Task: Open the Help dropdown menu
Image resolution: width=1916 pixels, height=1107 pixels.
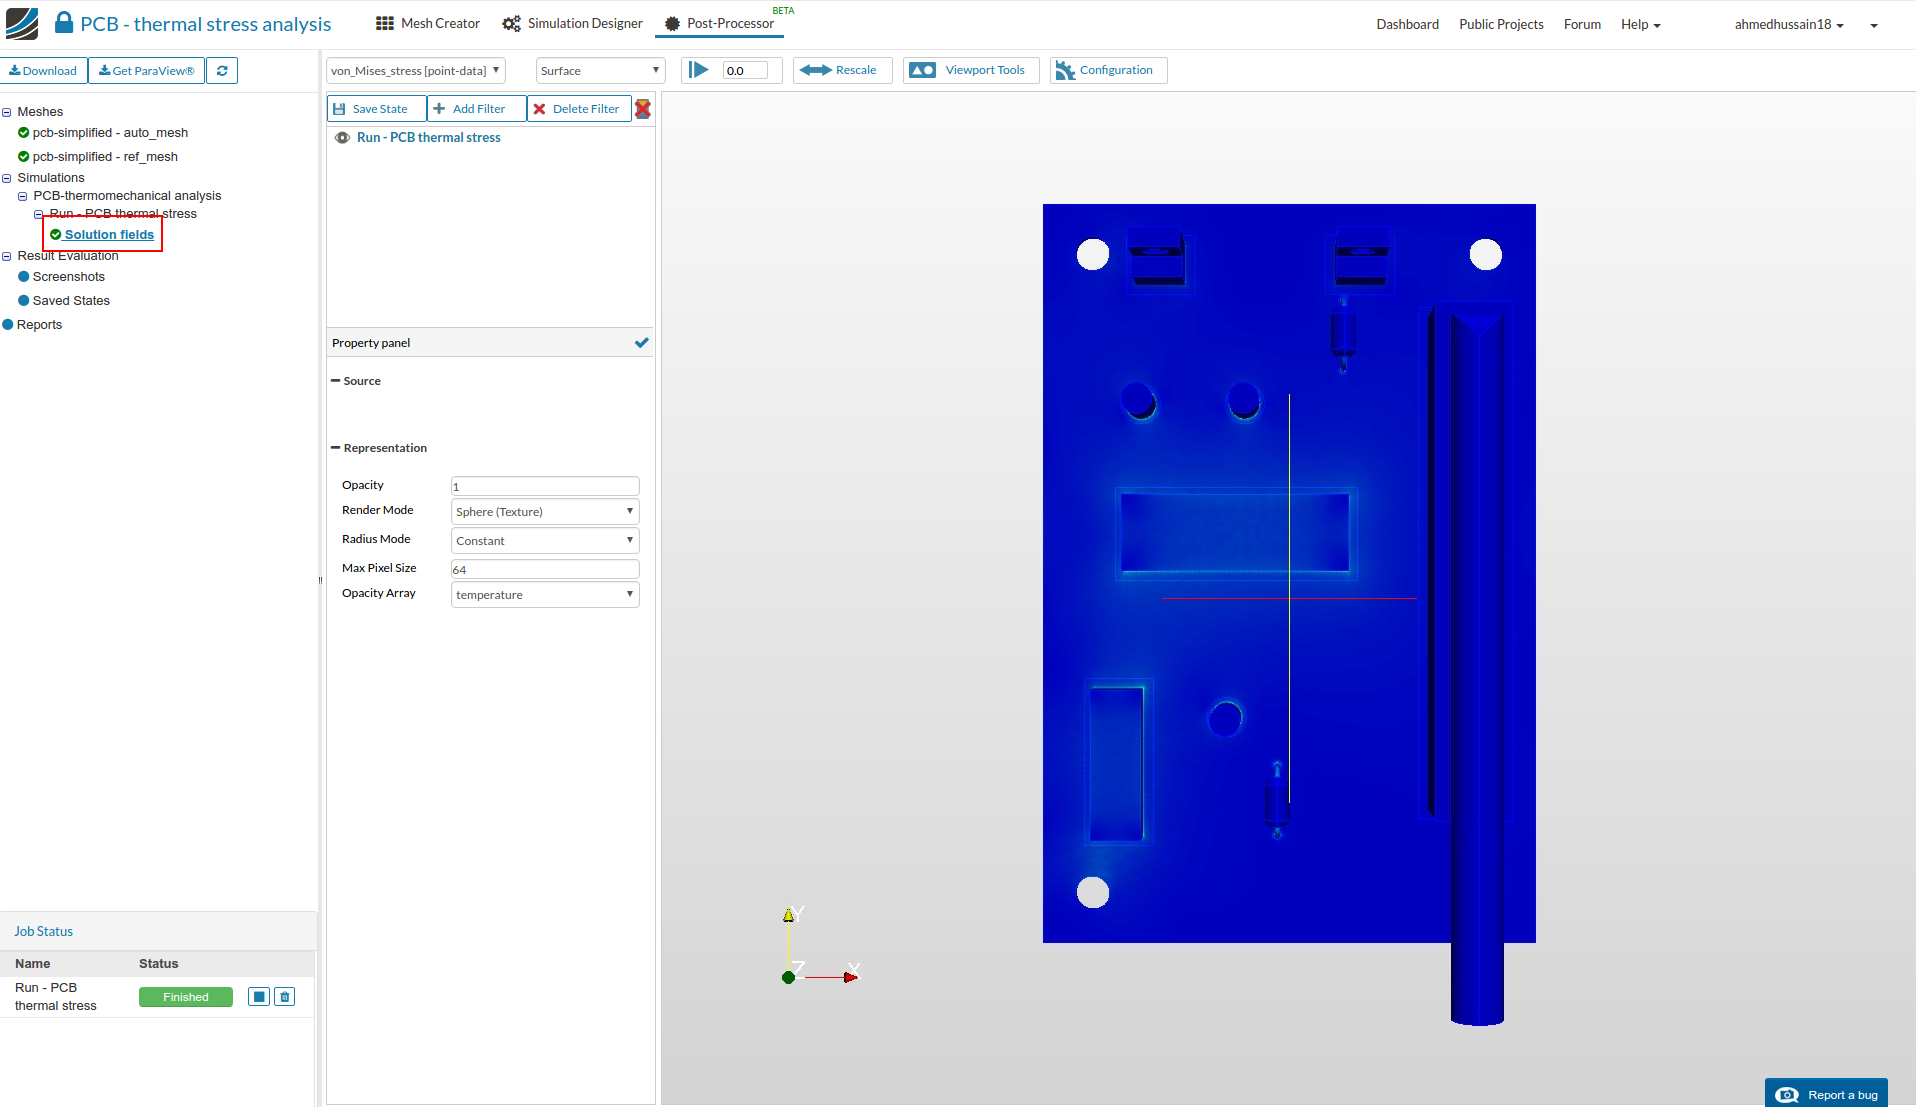Action: click(1640, 24)
